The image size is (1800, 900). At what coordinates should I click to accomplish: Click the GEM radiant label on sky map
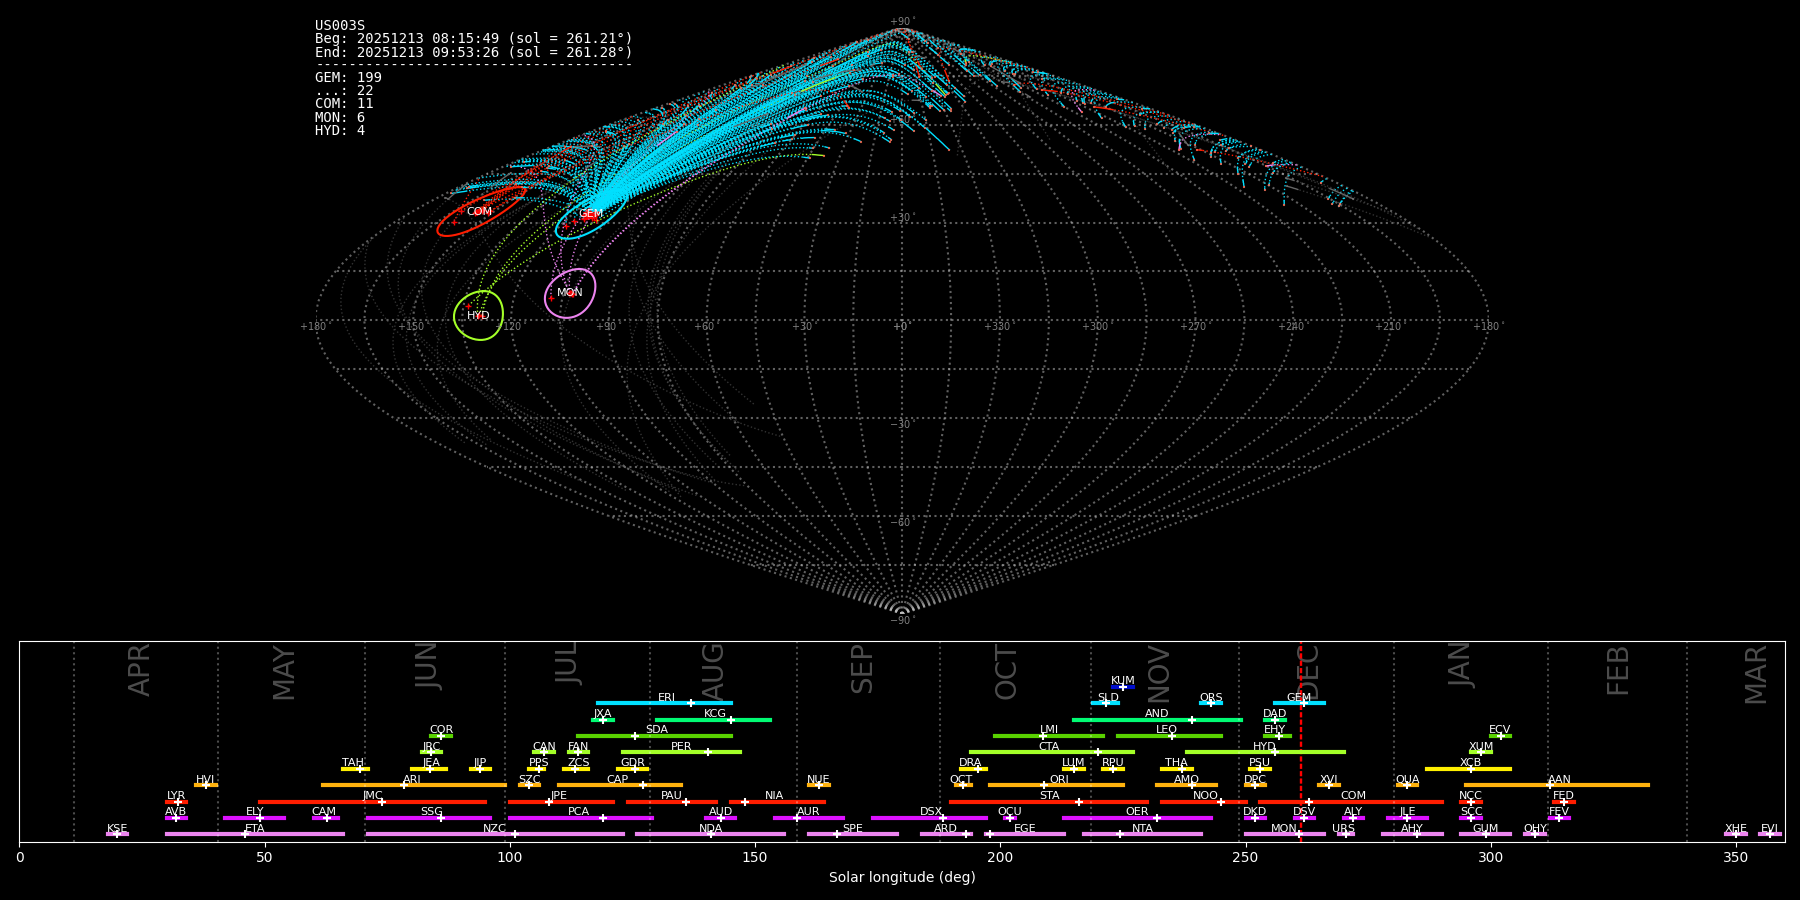[x=590, y=214]
